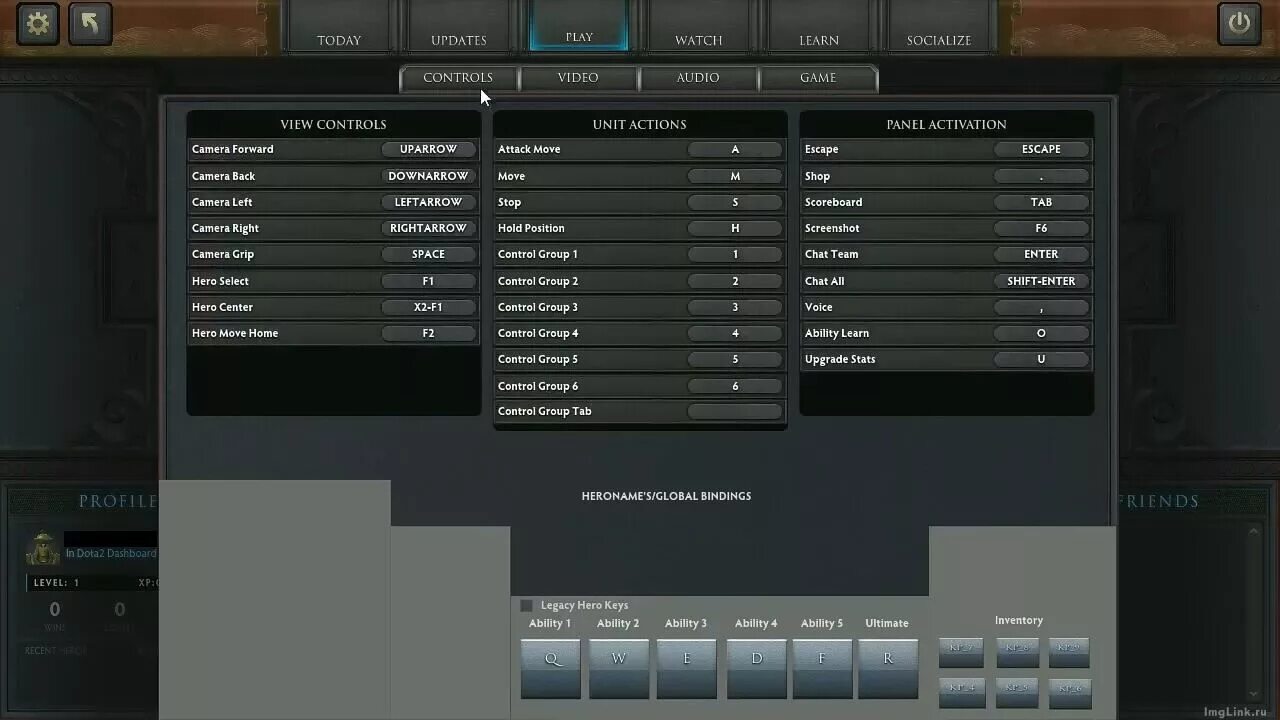Change Camera Grip binding SPACE

click(428, 254)
